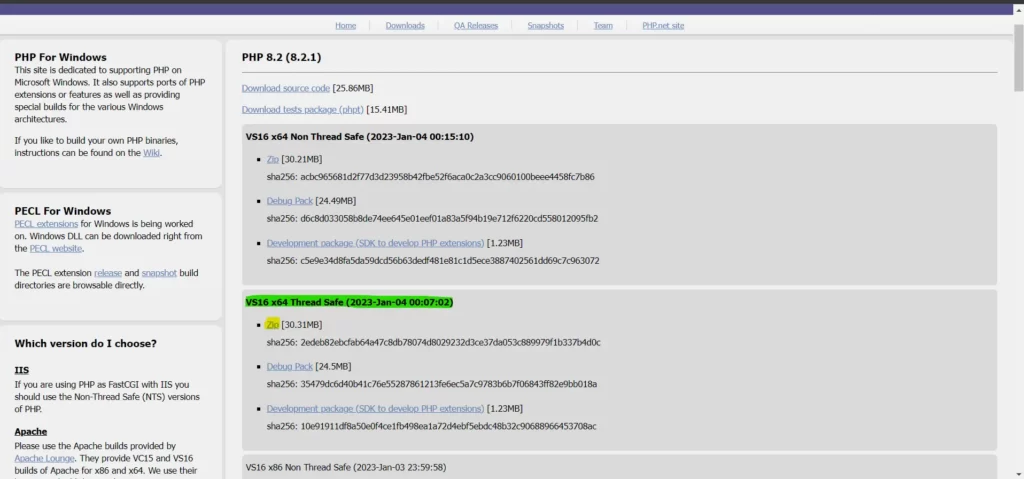
Task: Open Development package link under x64 Thread Safe
Action: pyautogui.click(x=375, y=408)
